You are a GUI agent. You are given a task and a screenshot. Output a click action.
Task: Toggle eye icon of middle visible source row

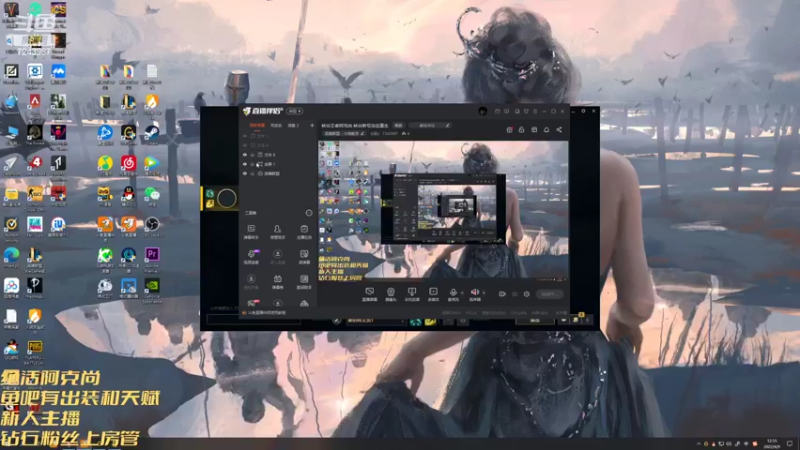(x=245, y=164)
